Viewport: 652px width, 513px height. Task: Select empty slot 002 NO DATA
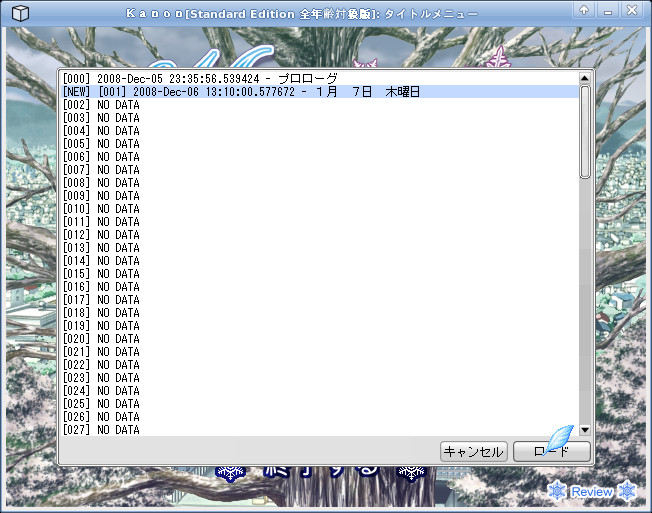(320, 105)
